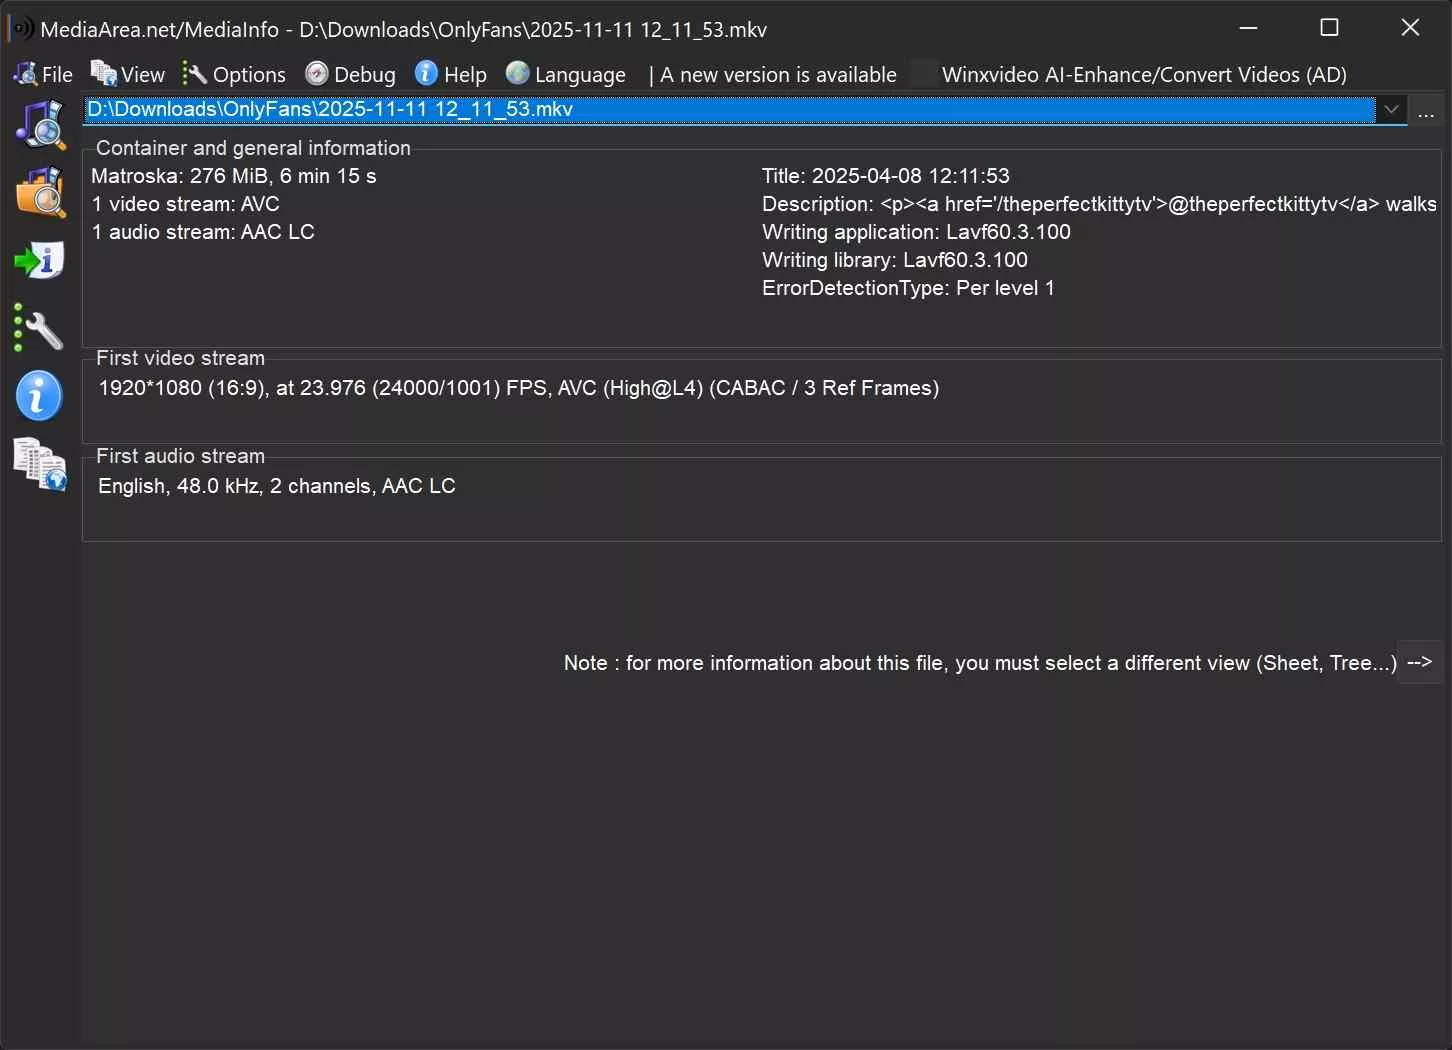
Task: Click the Export sidebar icon with green arrow
Action: tap(40, 260)
